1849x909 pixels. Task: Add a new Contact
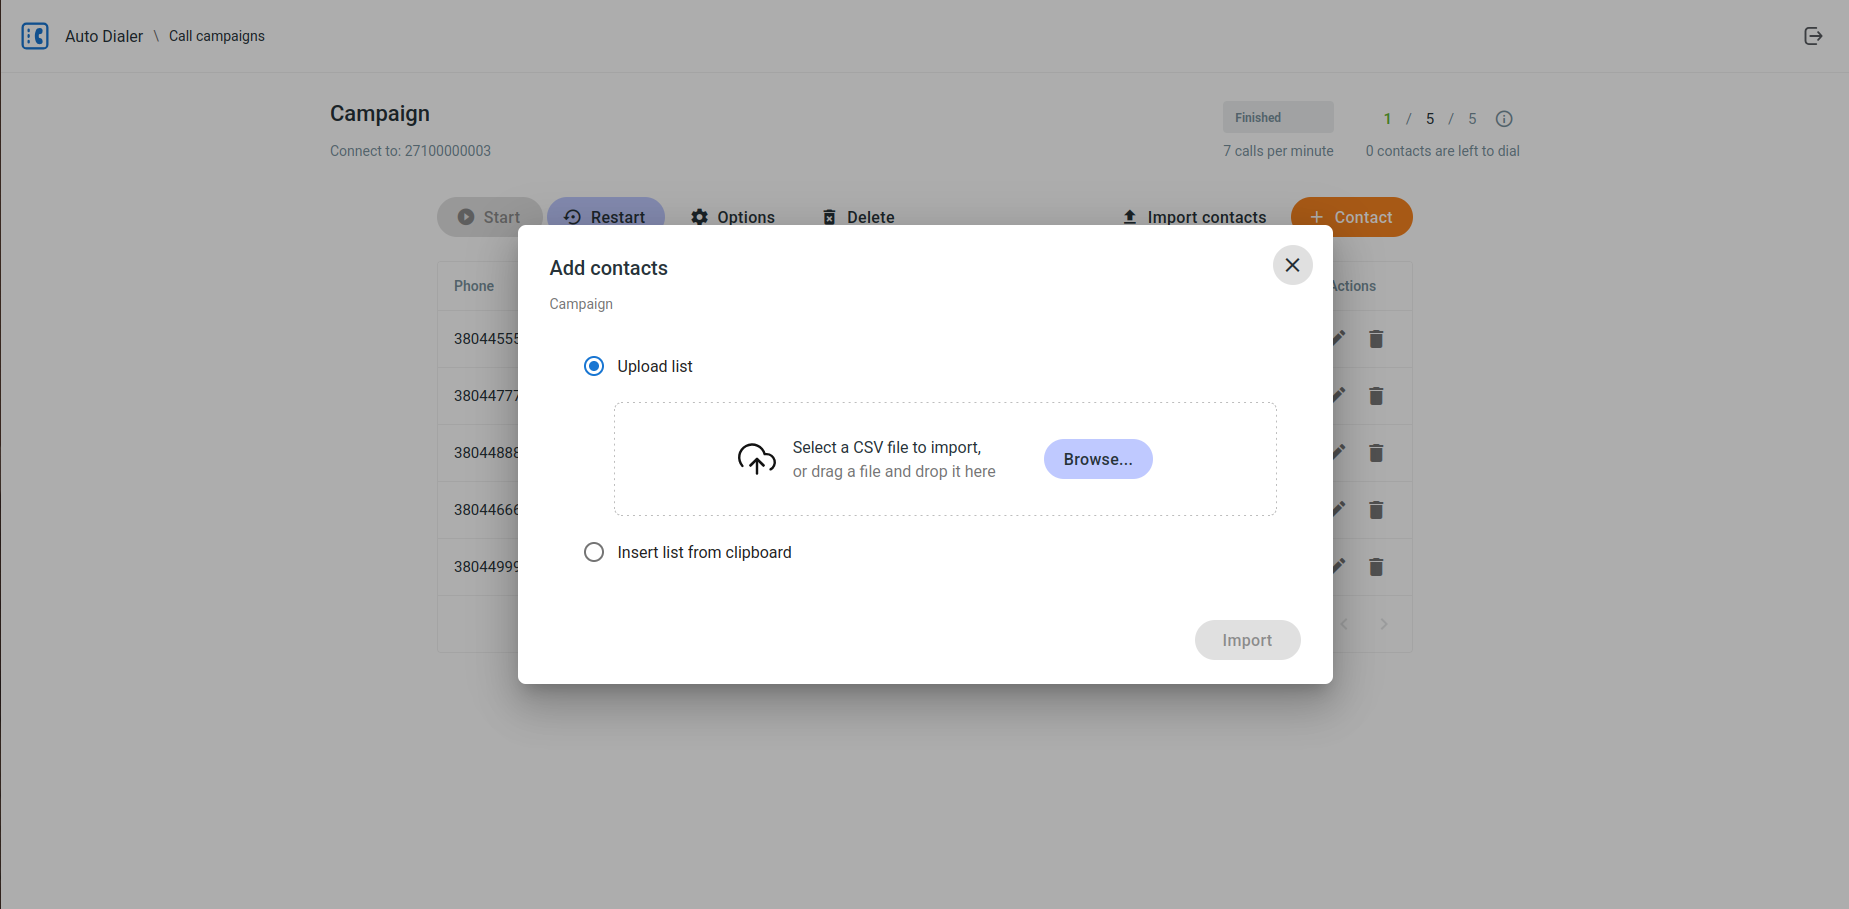point(1351,217)
